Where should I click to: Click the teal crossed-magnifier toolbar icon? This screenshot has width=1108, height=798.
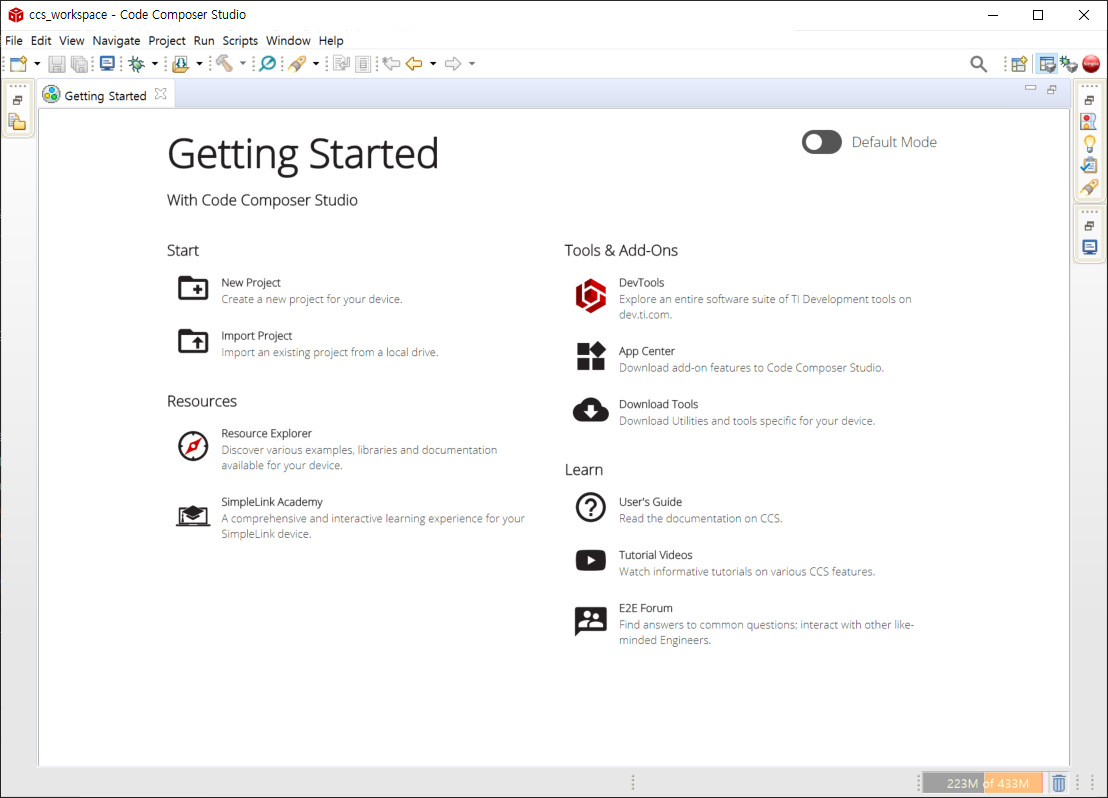(268, 64)
